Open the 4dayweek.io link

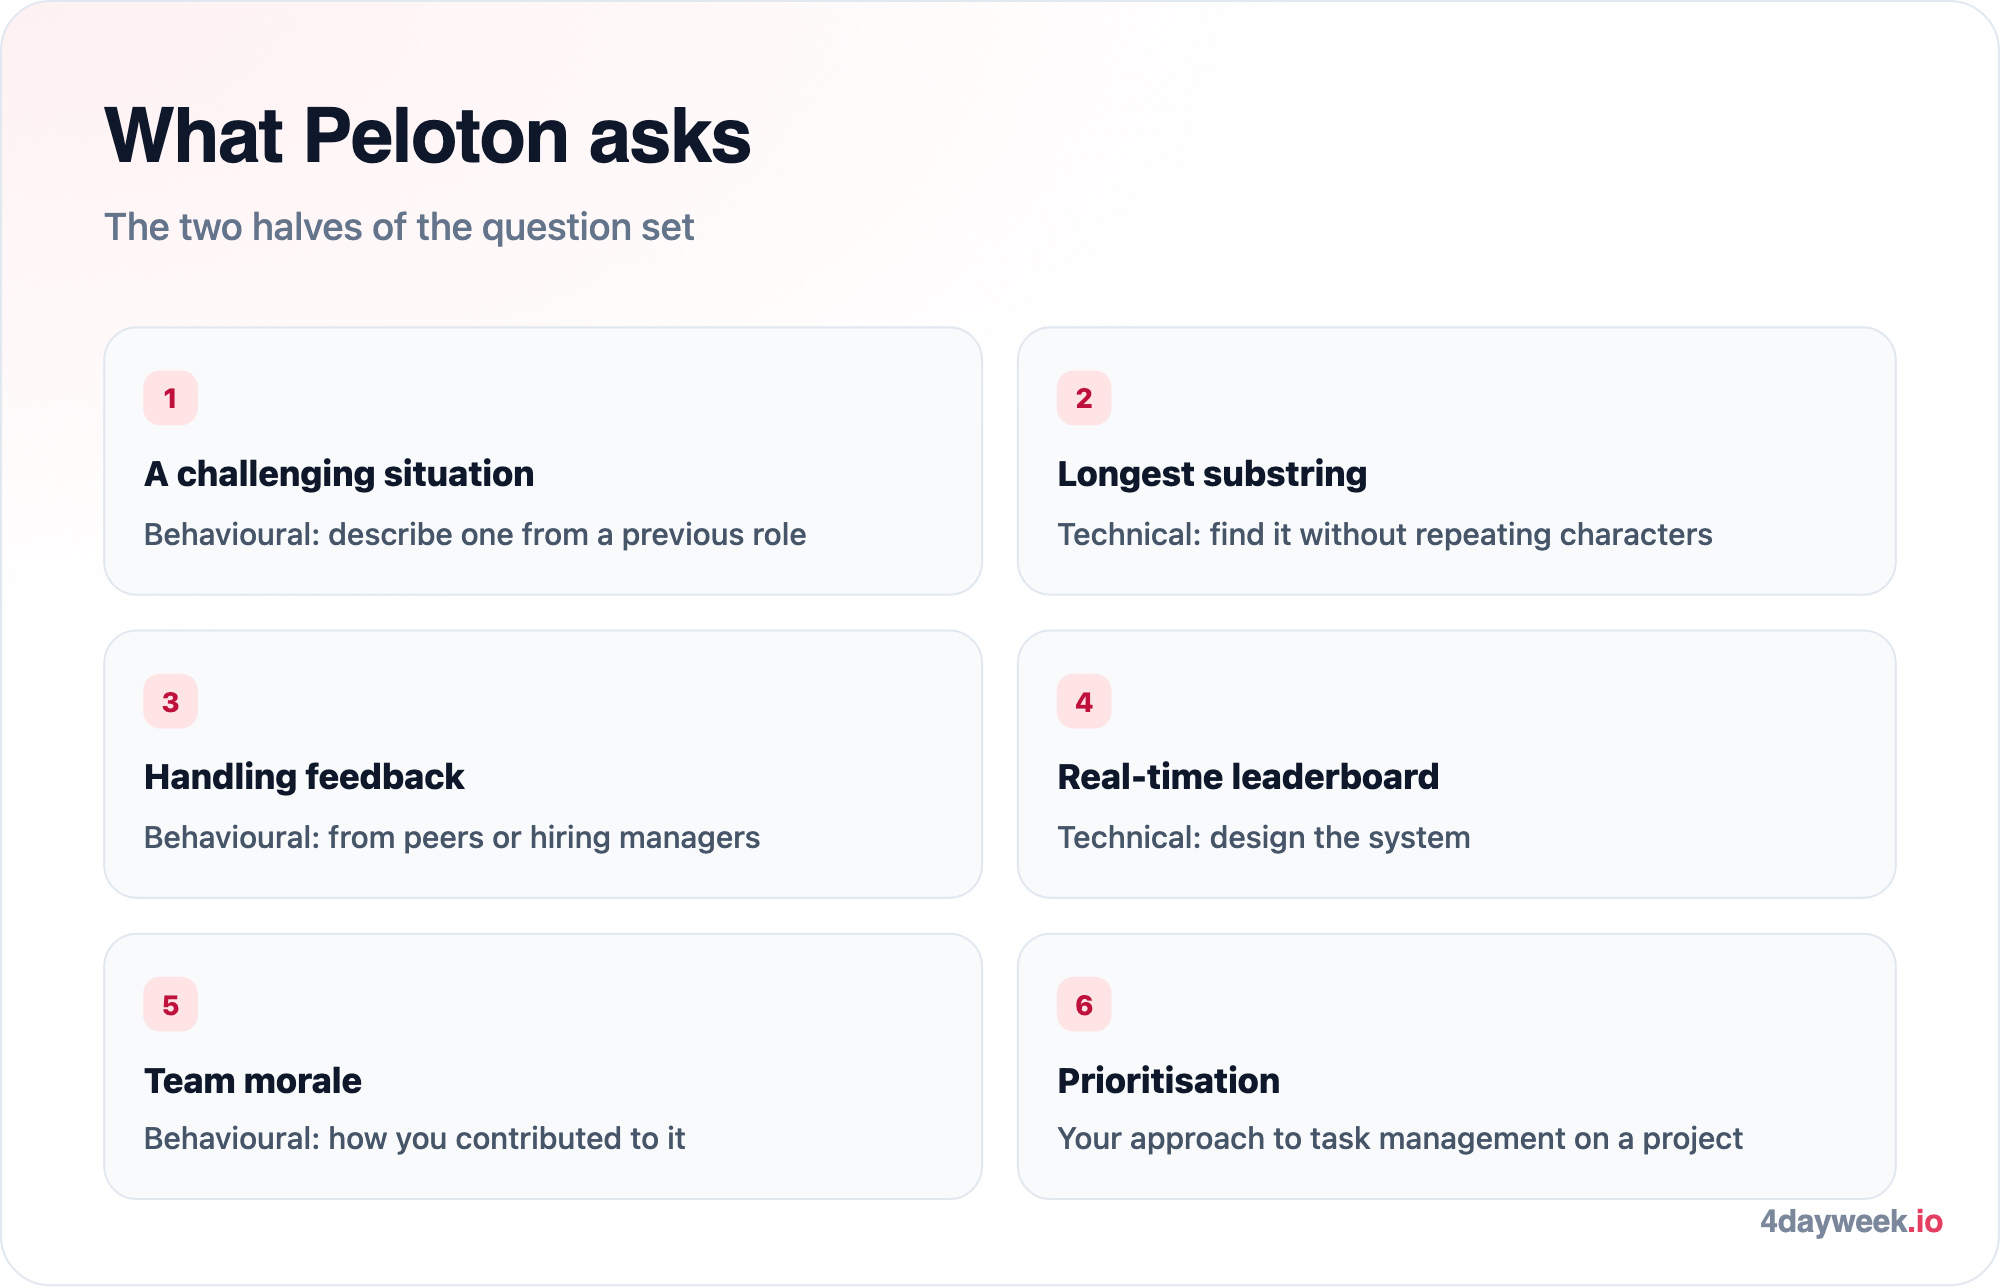[1851, 1221]
